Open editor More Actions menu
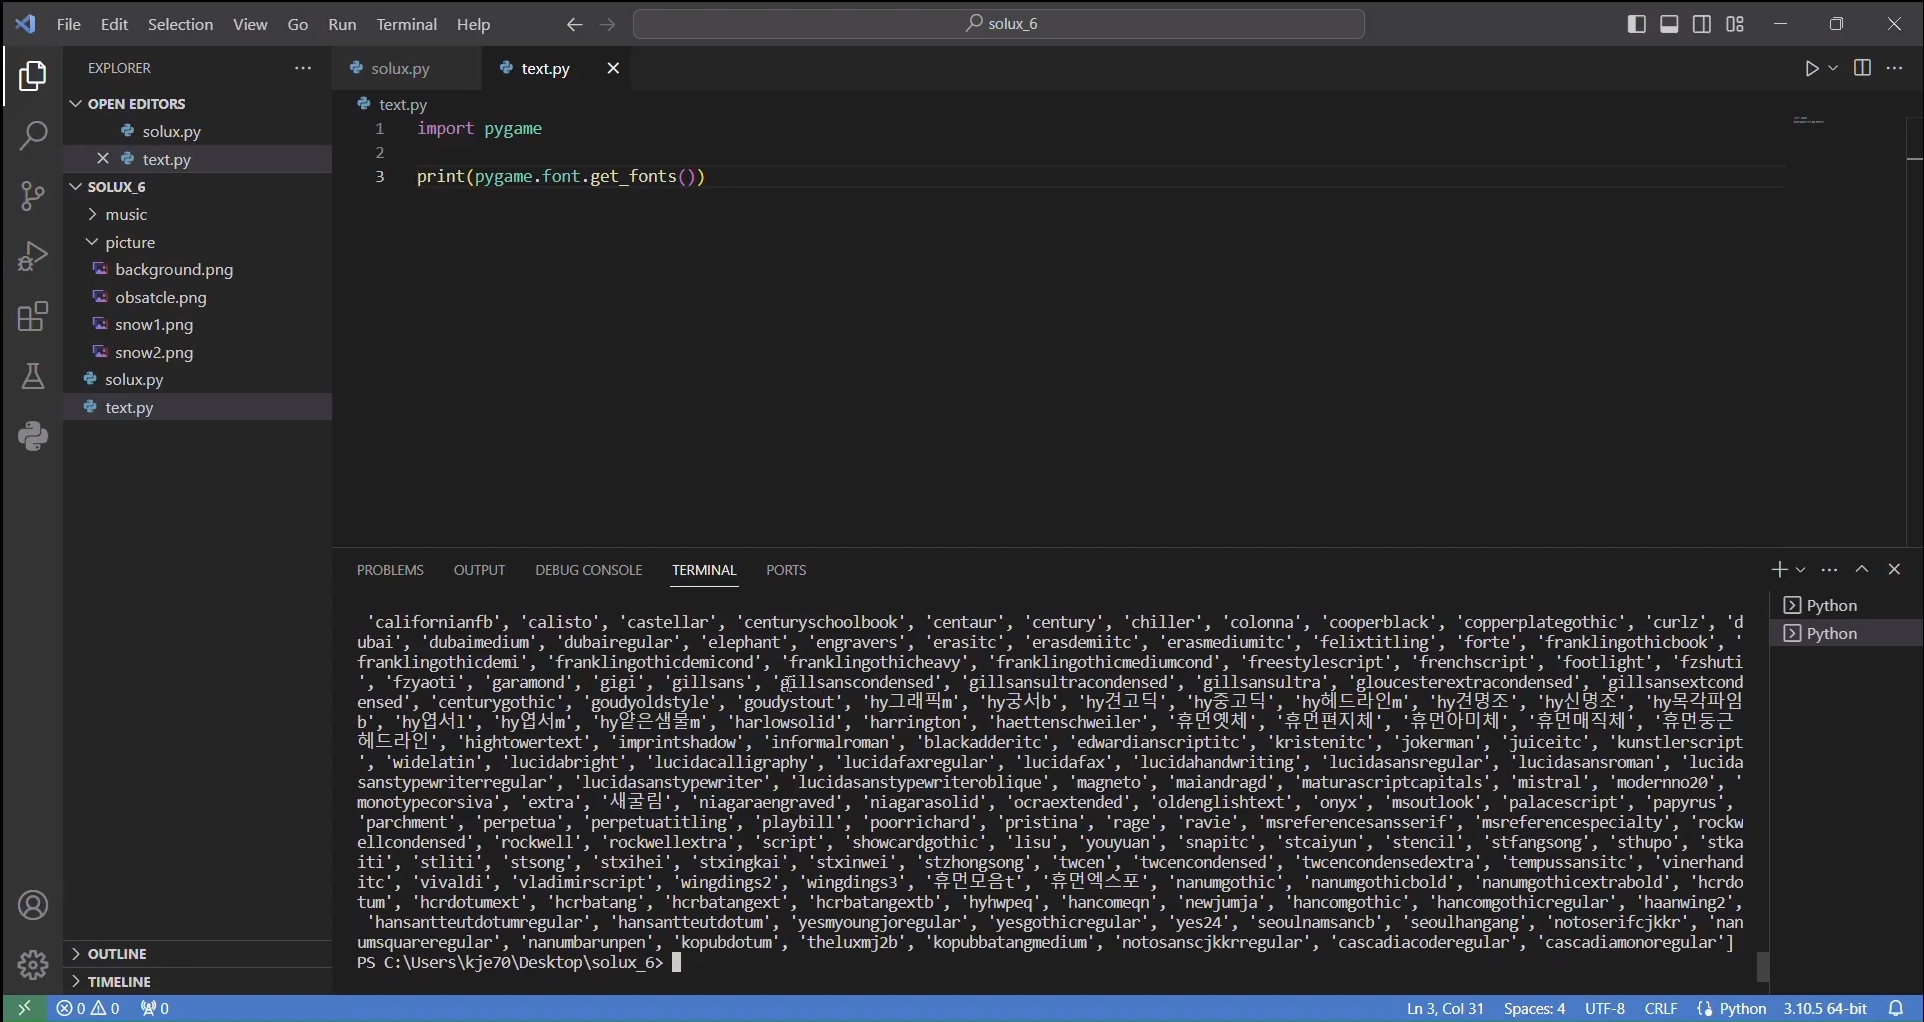The height and width of the screenshot is (1022, 1924). 1894,68
